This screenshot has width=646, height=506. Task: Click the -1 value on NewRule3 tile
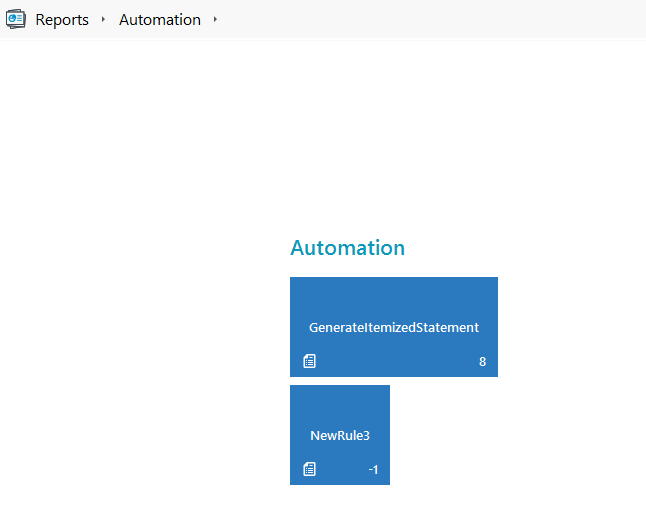coord(373,470)
